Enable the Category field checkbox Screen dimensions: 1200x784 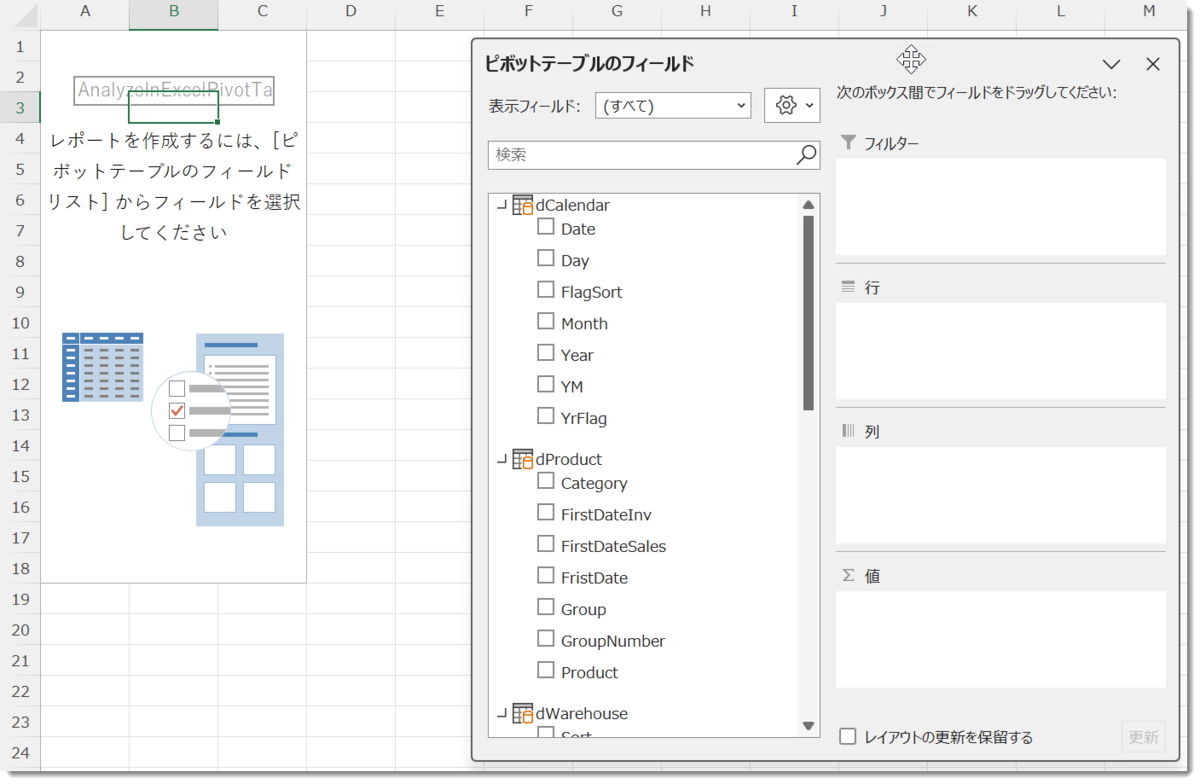pos(545,482)
